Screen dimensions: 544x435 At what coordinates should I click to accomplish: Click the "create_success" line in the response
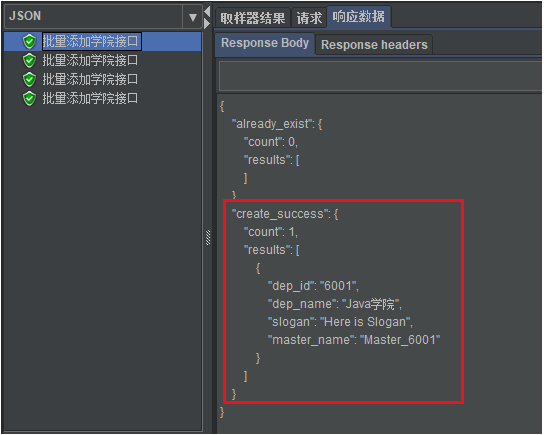click(x=285, y=214)
